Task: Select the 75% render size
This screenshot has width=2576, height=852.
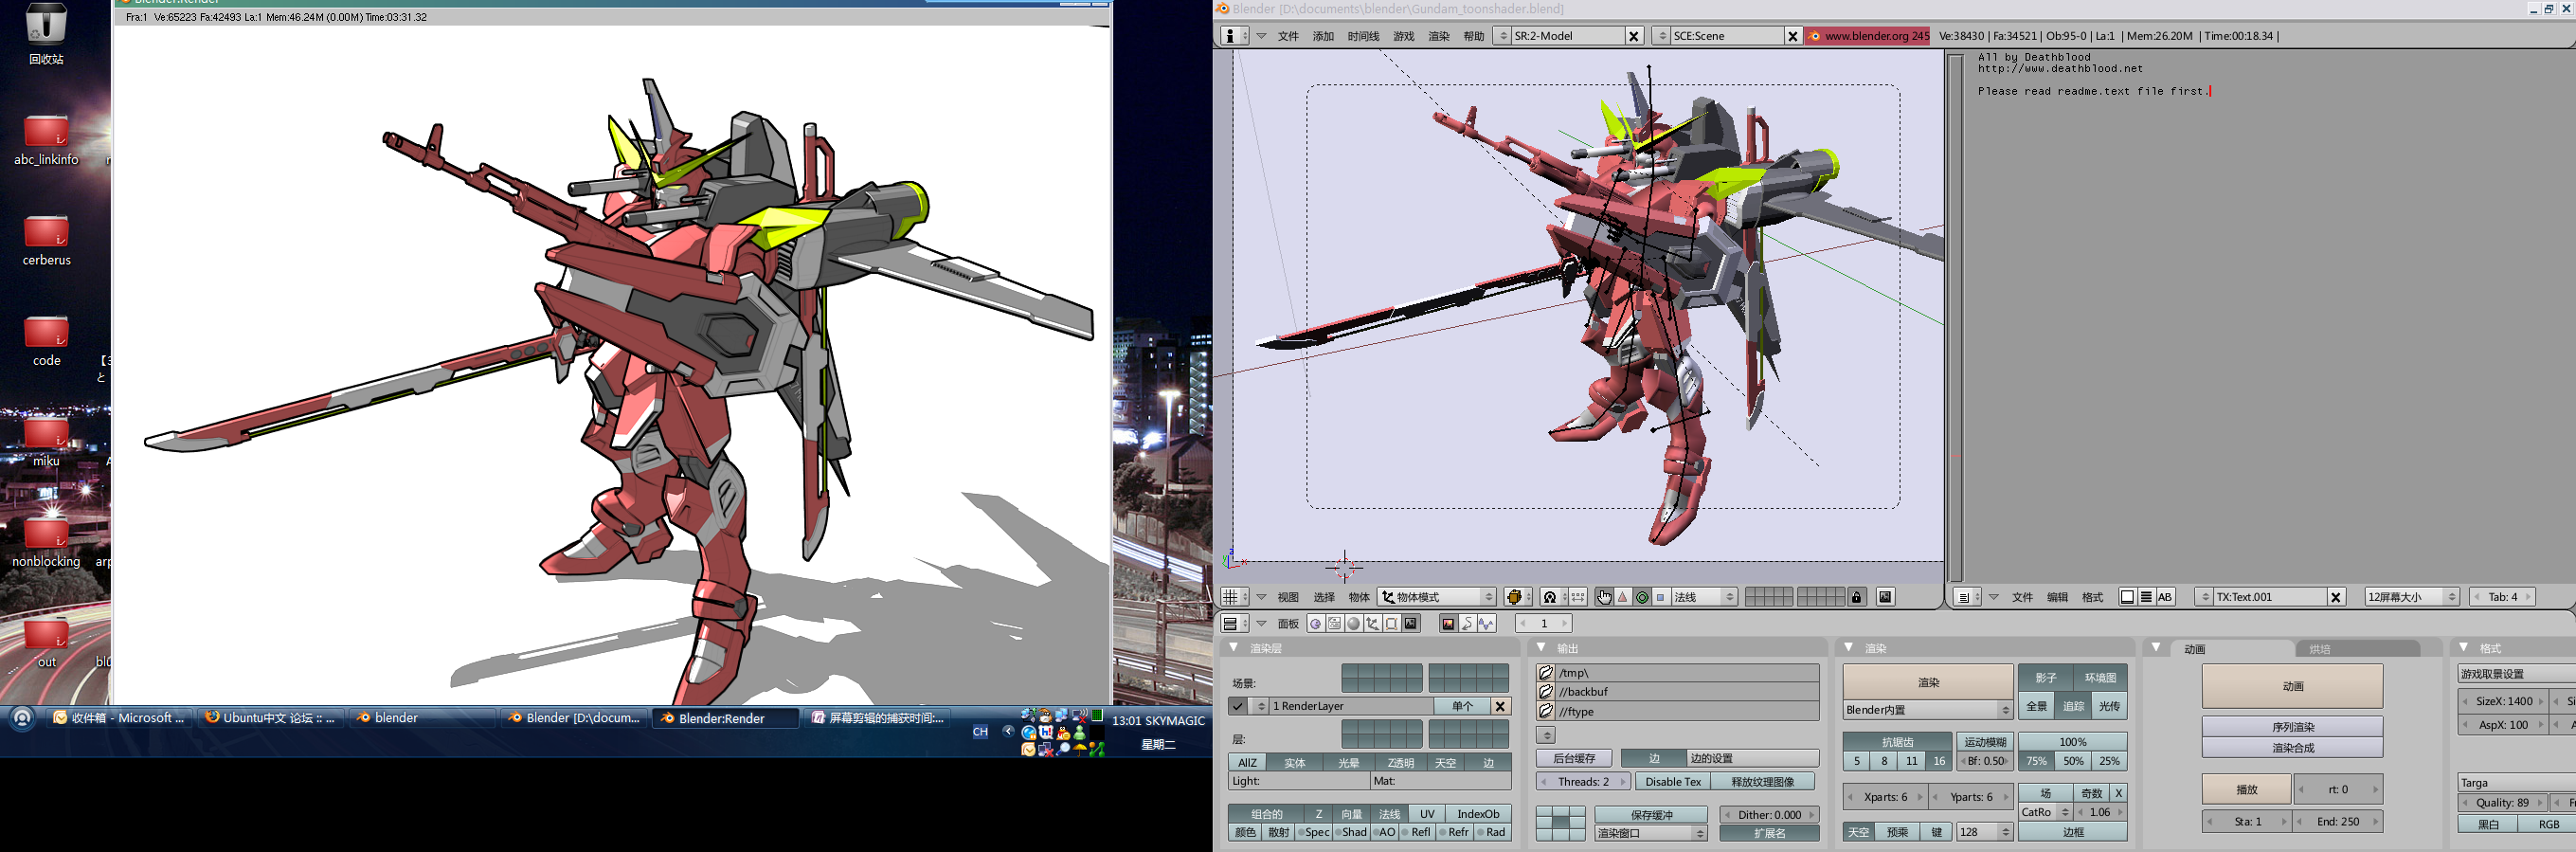Action: pyautogui.click(x=2036, y=761)
